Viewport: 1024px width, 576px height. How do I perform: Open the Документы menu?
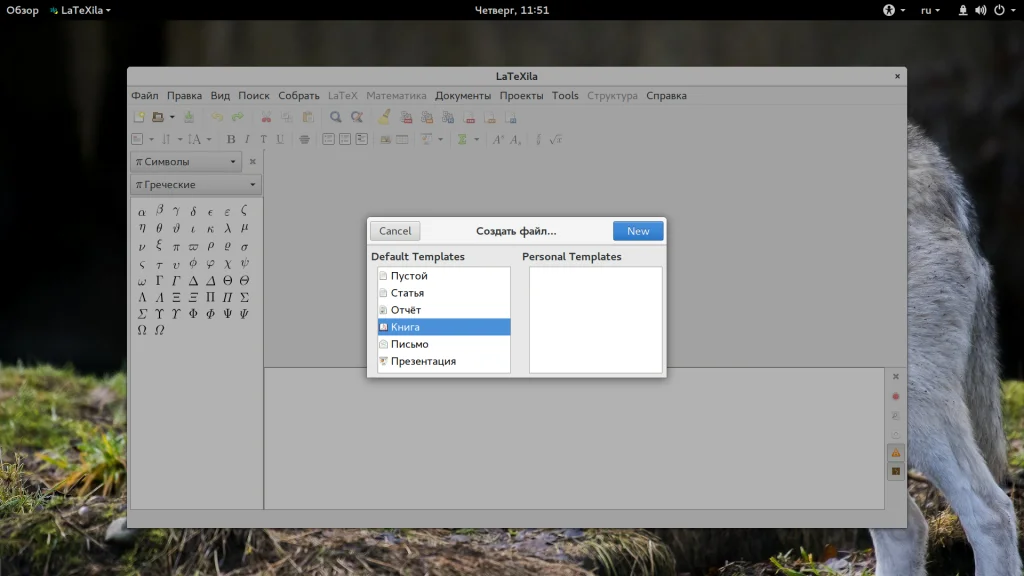click(x=463, y=96)
